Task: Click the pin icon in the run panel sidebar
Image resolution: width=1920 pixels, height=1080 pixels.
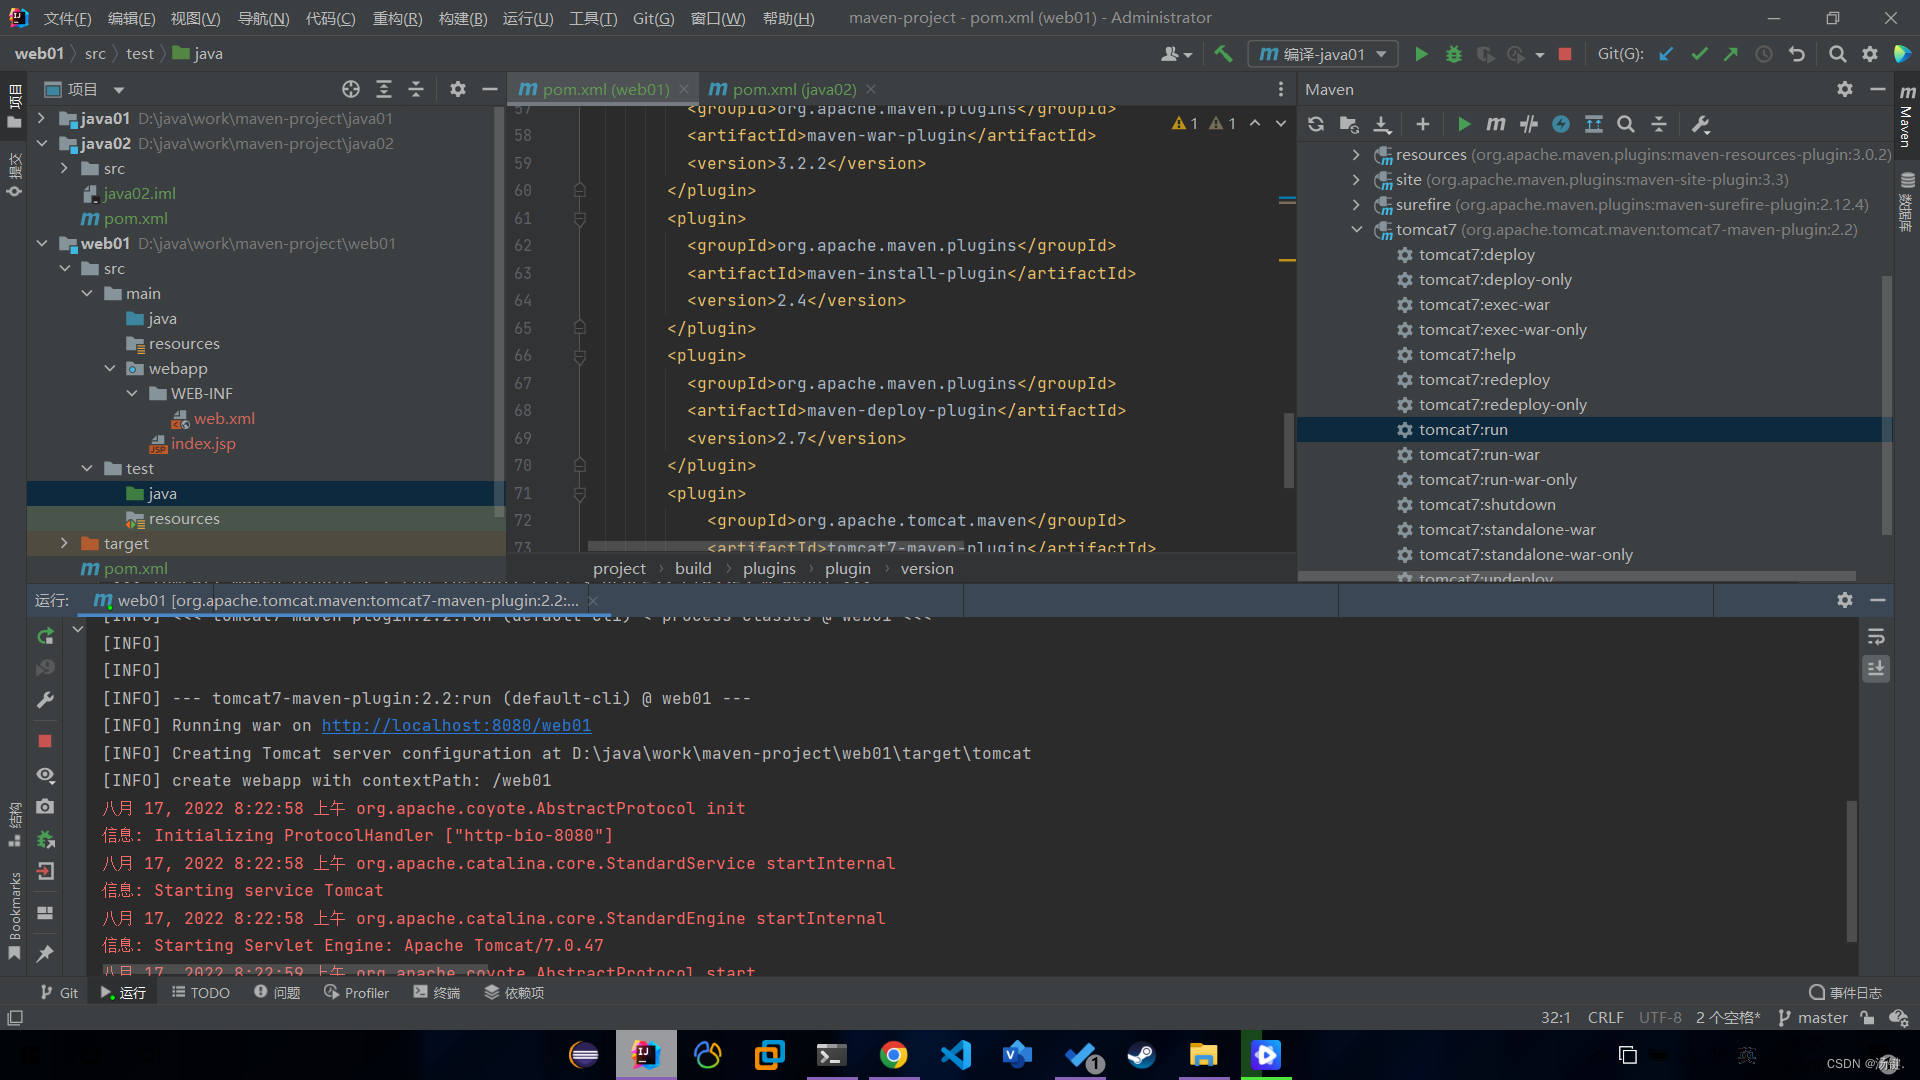Action: point(45,954)
